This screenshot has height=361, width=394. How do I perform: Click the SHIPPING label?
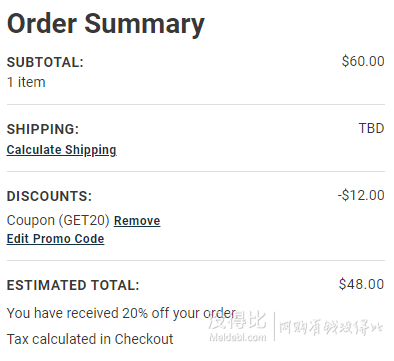tap(43, 129)
